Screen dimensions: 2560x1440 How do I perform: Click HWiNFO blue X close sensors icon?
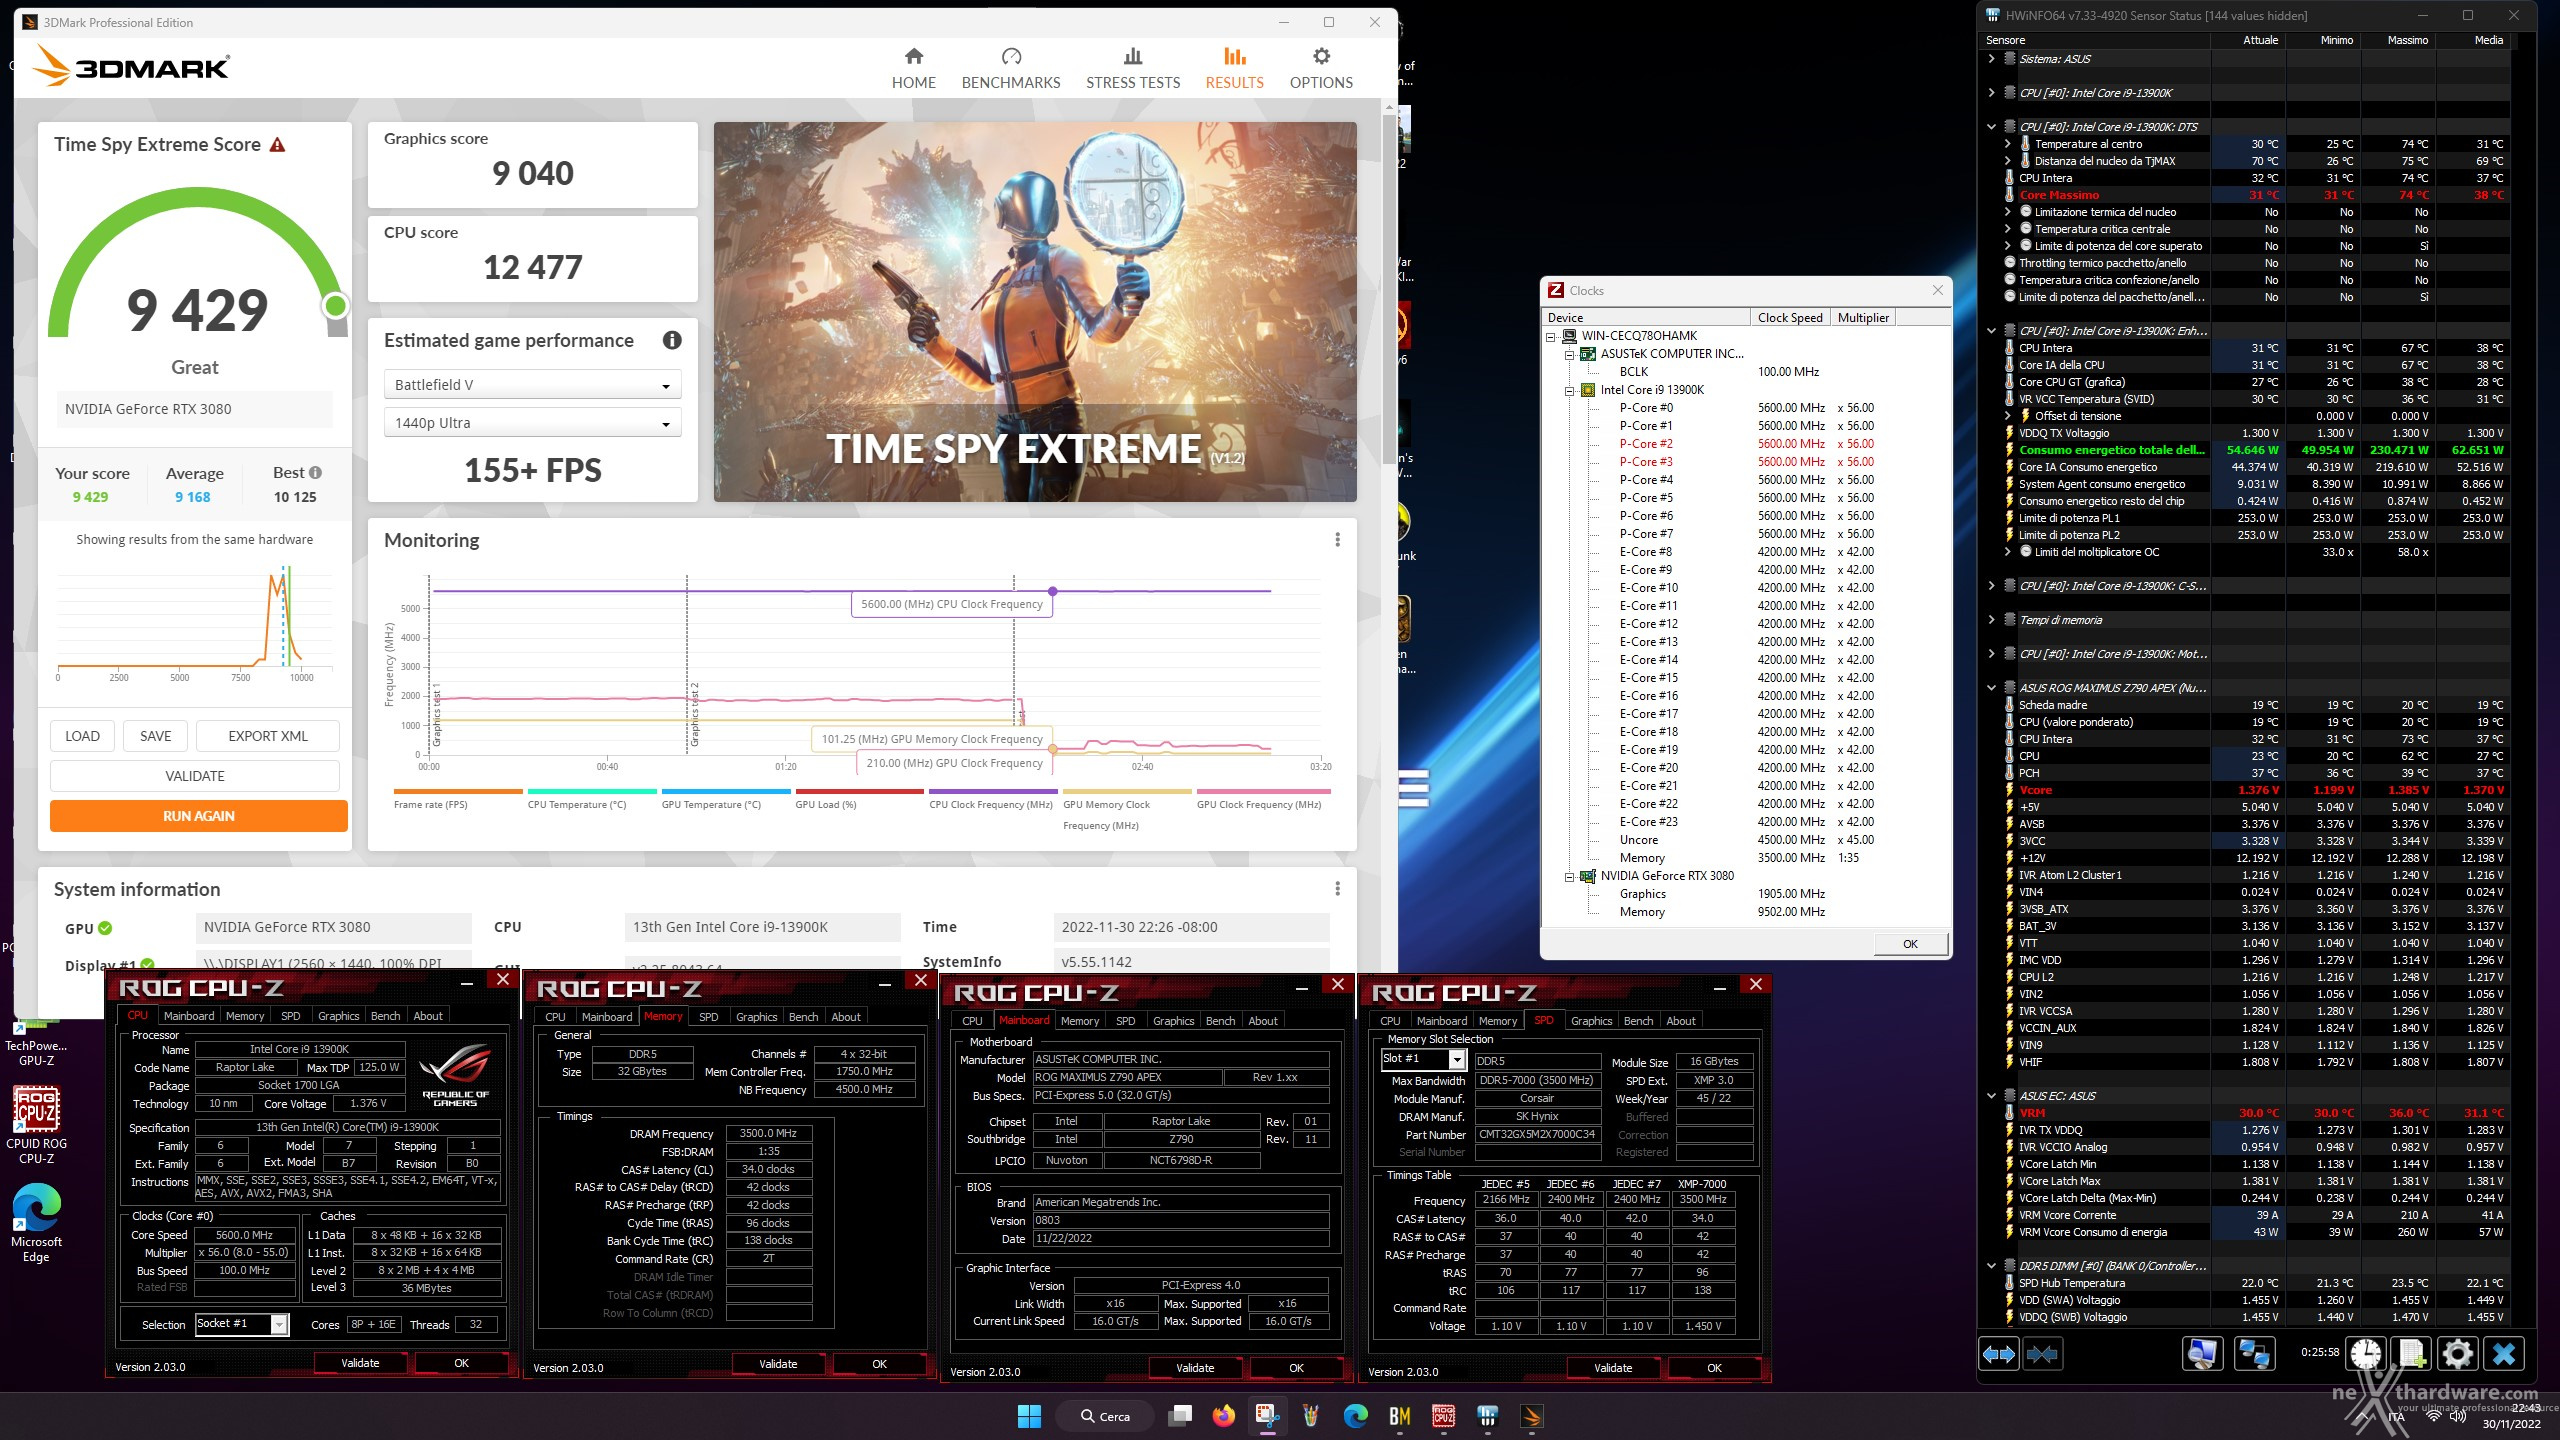click(x=2504, y=1354)
